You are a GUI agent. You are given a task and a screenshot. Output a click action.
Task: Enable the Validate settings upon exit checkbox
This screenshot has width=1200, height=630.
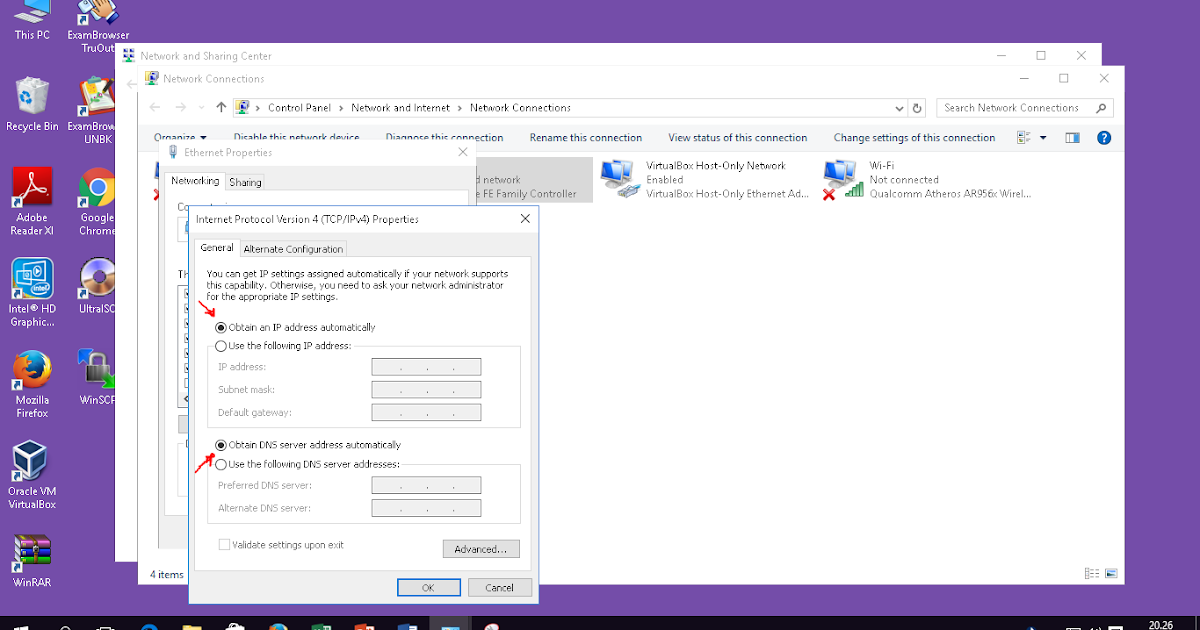(x=225, y=544)
